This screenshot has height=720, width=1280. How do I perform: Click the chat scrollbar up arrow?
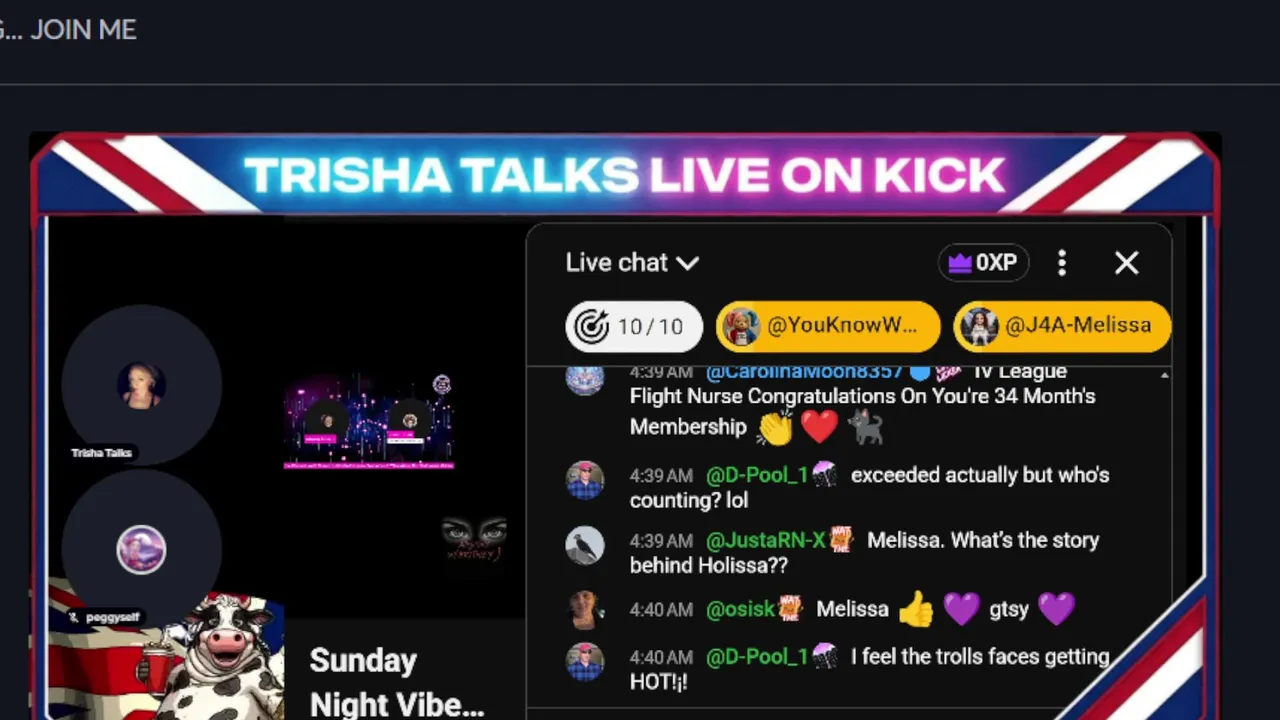[x=1164, y=375]
